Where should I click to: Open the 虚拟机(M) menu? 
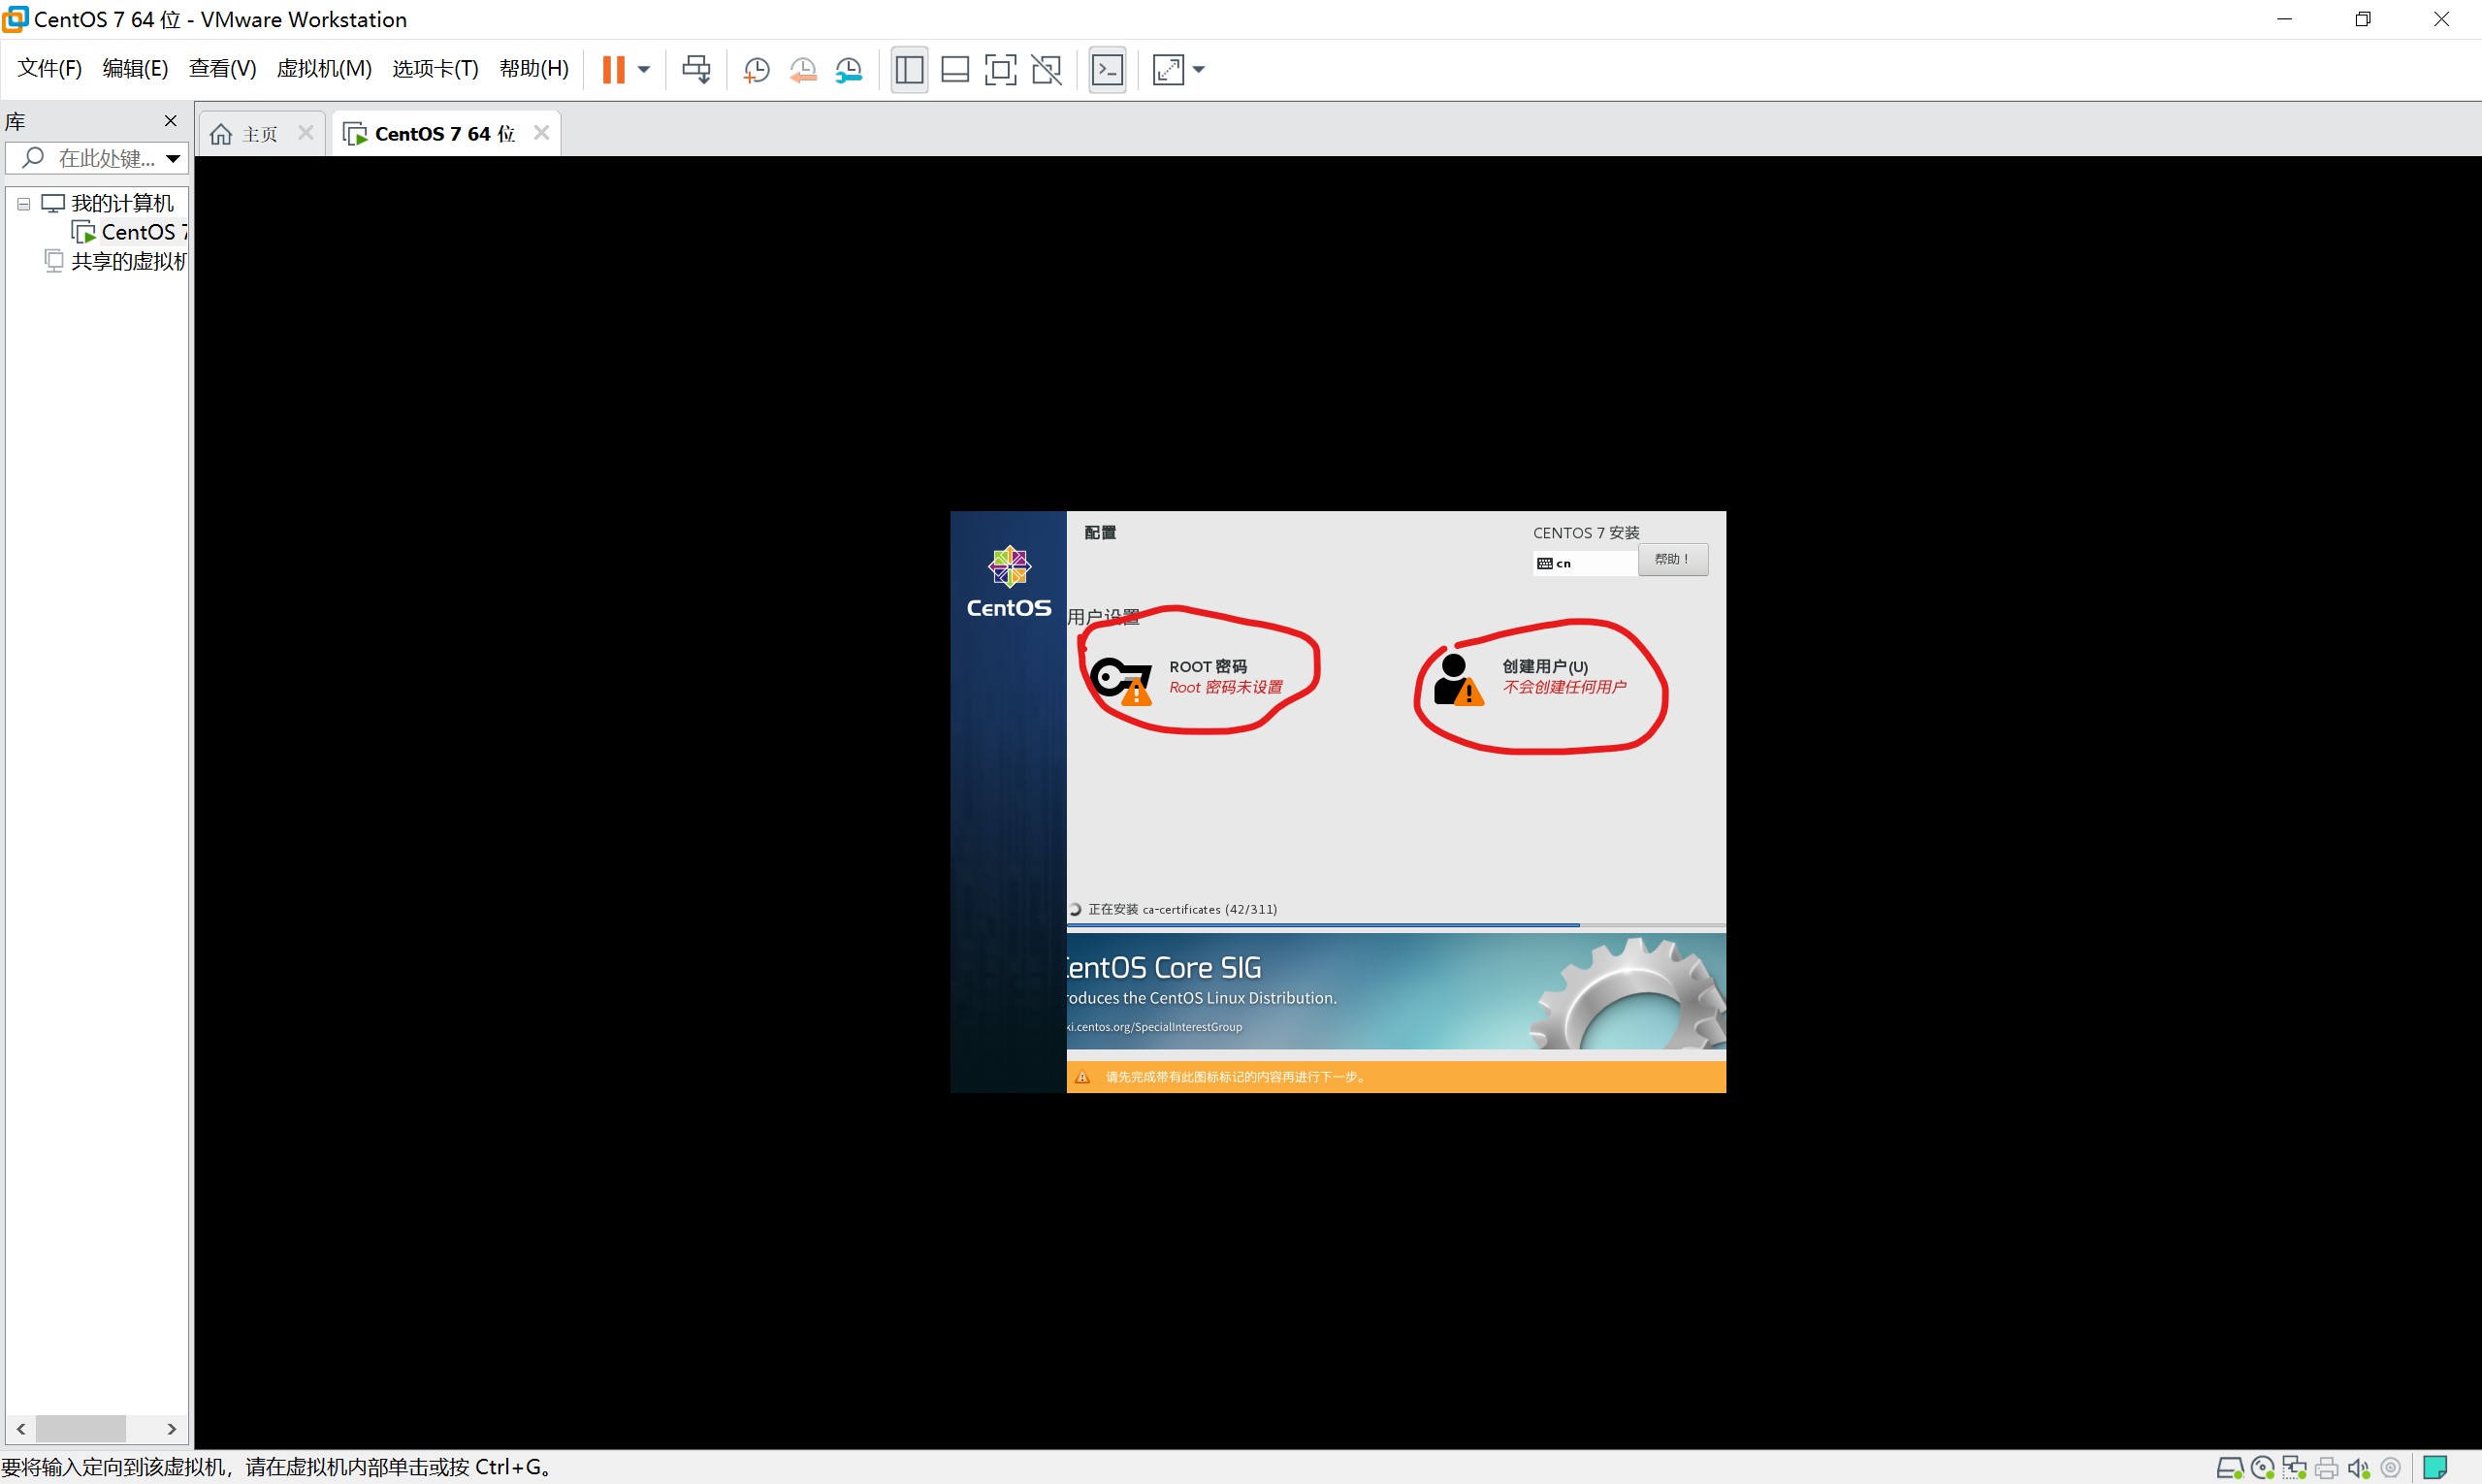click(324, 68)
